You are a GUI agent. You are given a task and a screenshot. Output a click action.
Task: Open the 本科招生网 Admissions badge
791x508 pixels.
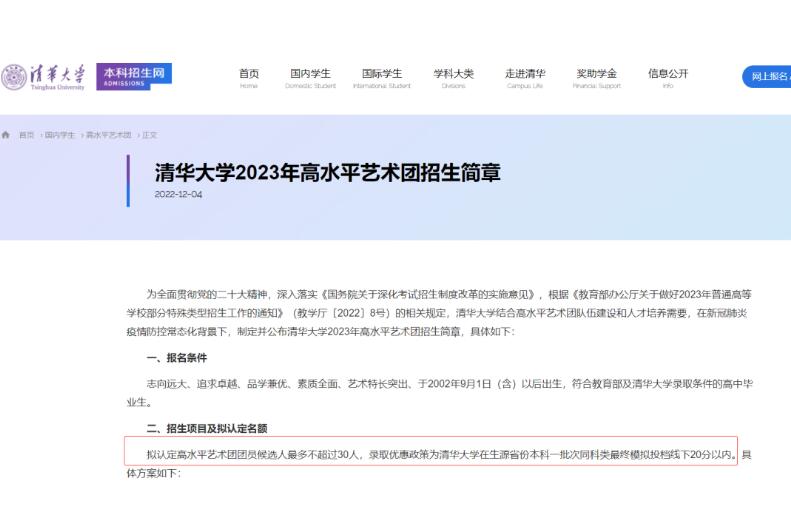[x=134, y=77]
